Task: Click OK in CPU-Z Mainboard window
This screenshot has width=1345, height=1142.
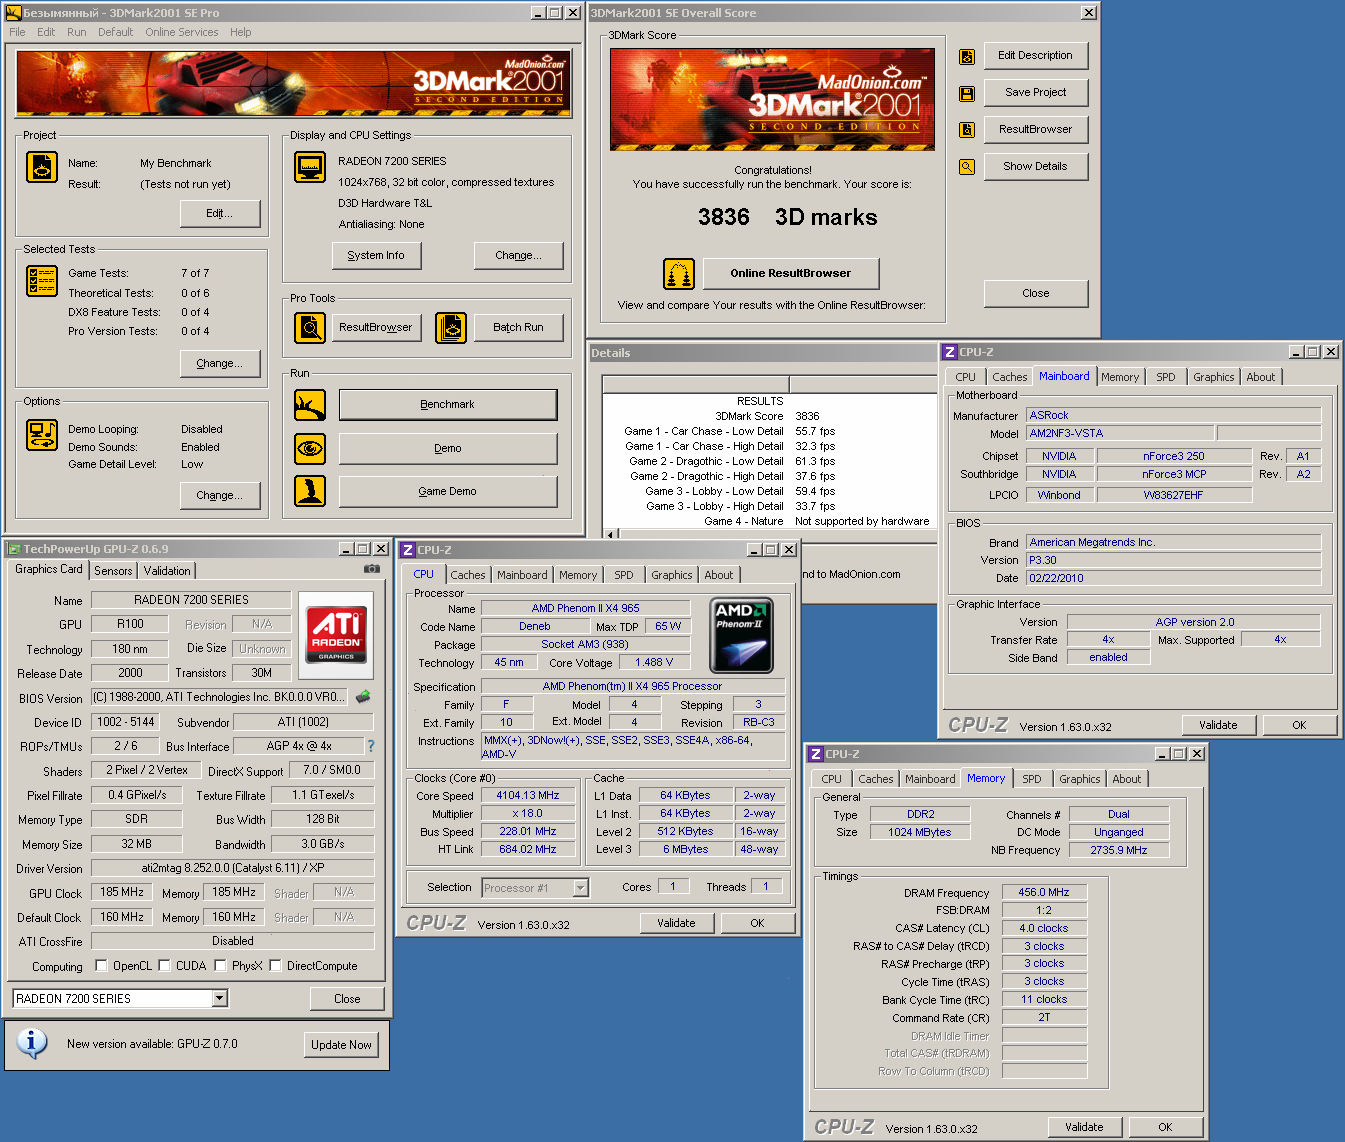Action: click(1299, 725)
